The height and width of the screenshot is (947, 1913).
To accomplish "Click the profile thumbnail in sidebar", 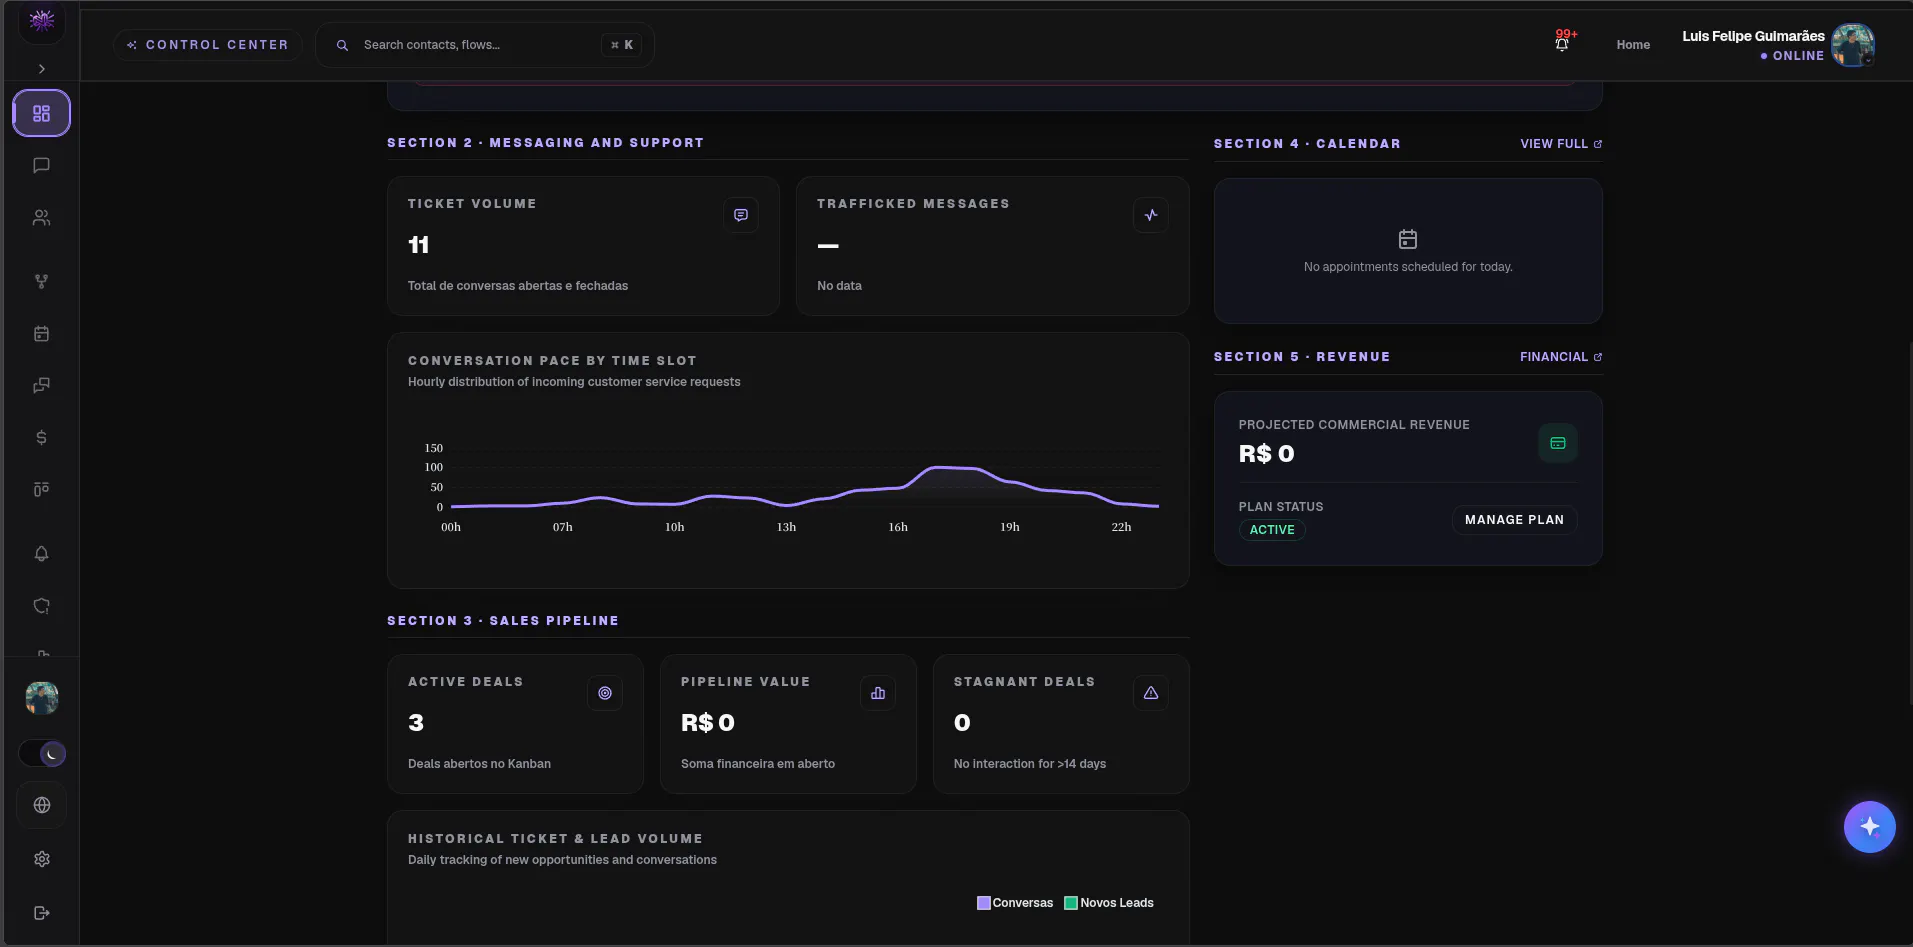I will click(42, 698).
